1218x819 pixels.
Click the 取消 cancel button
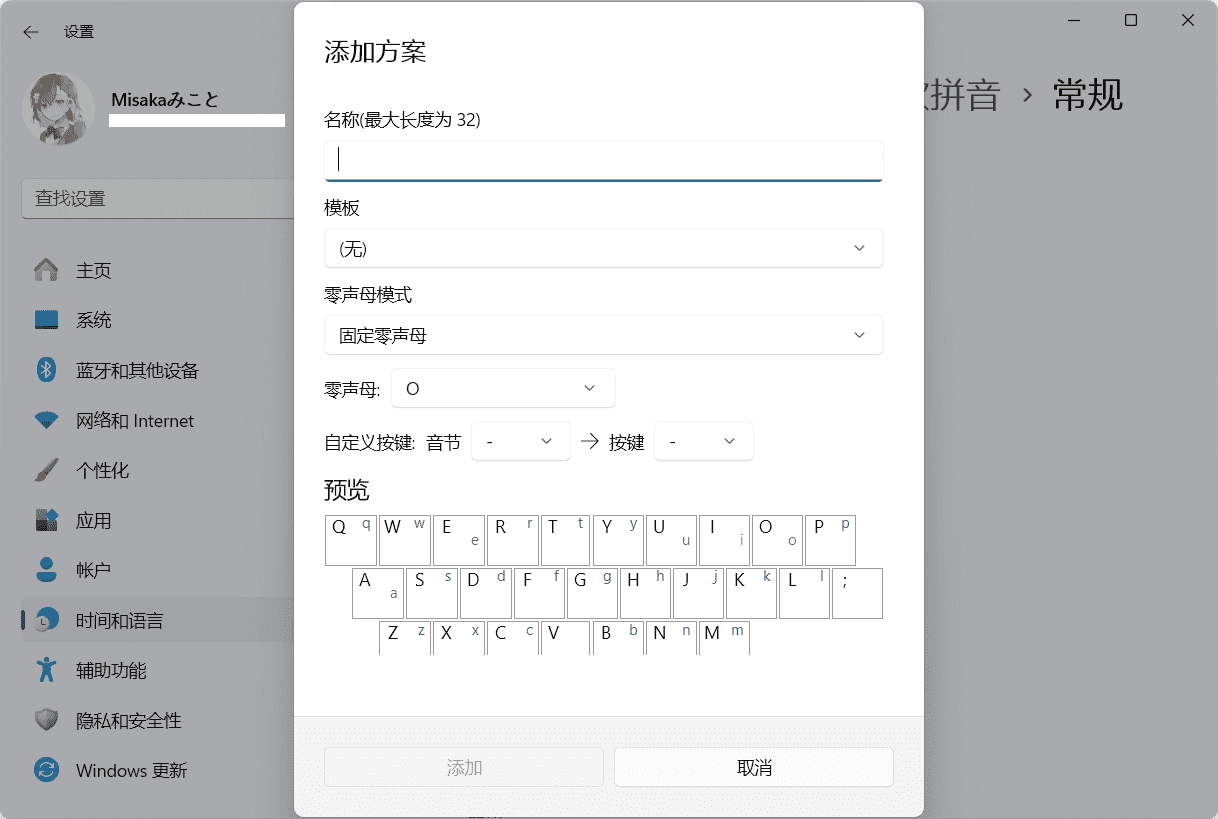753,766
